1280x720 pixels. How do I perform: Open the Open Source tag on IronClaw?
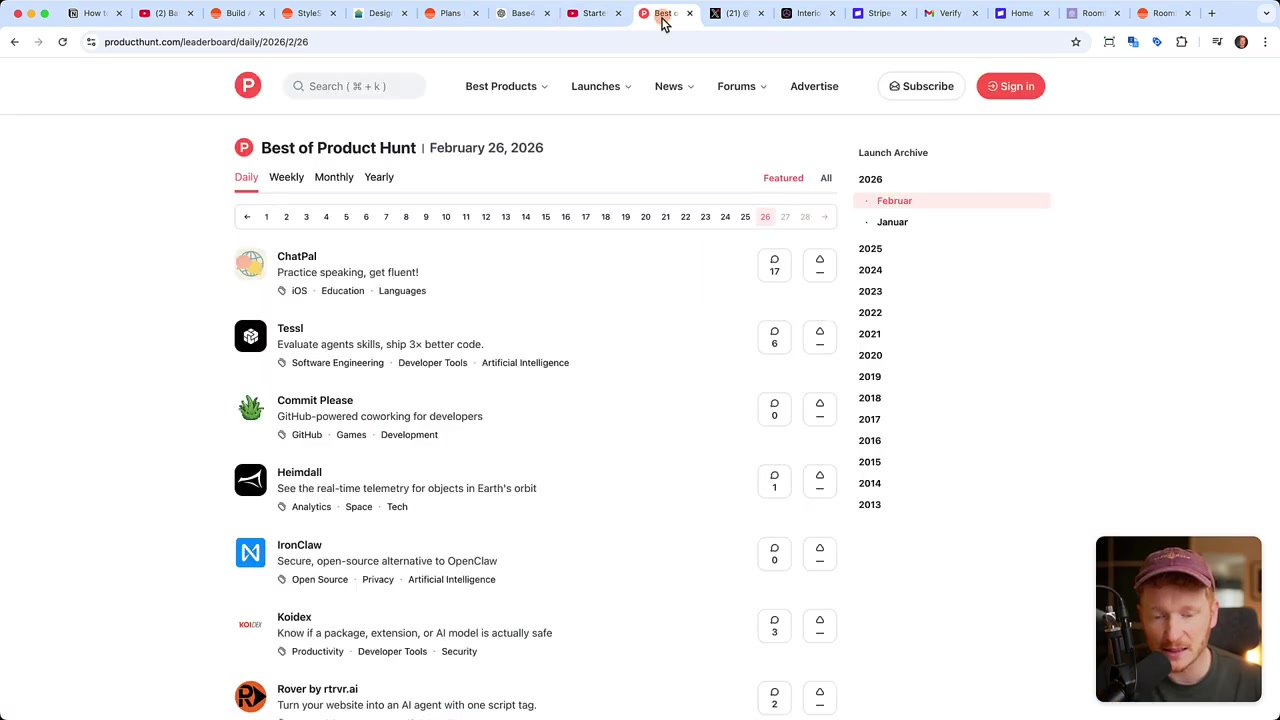[x=320, y=580]
